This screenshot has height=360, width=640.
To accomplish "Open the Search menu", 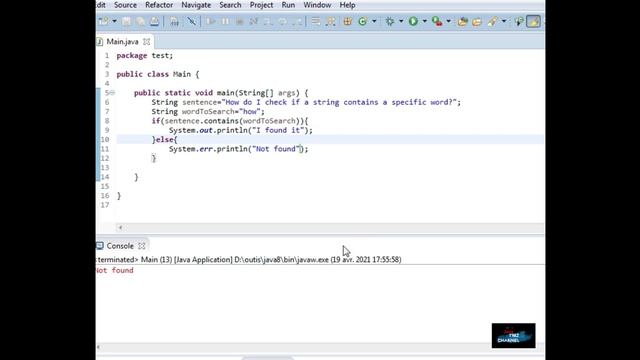I will 230,5.
